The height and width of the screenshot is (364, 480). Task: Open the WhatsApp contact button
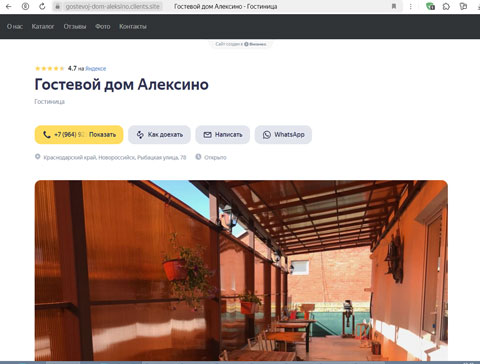point(283,135)
